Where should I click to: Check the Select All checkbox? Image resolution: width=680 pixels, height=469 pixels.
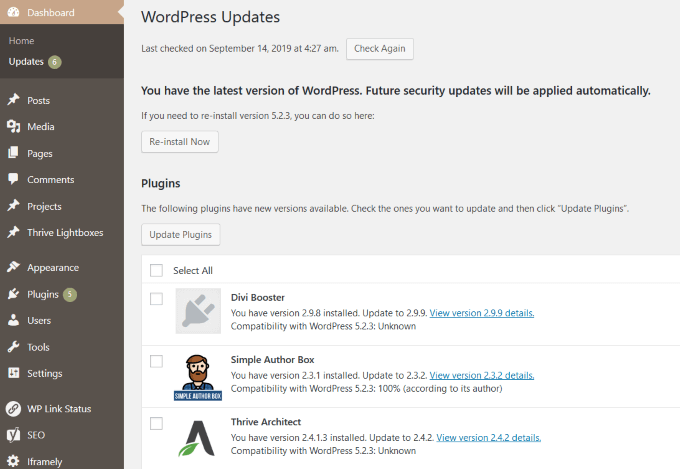156,270
